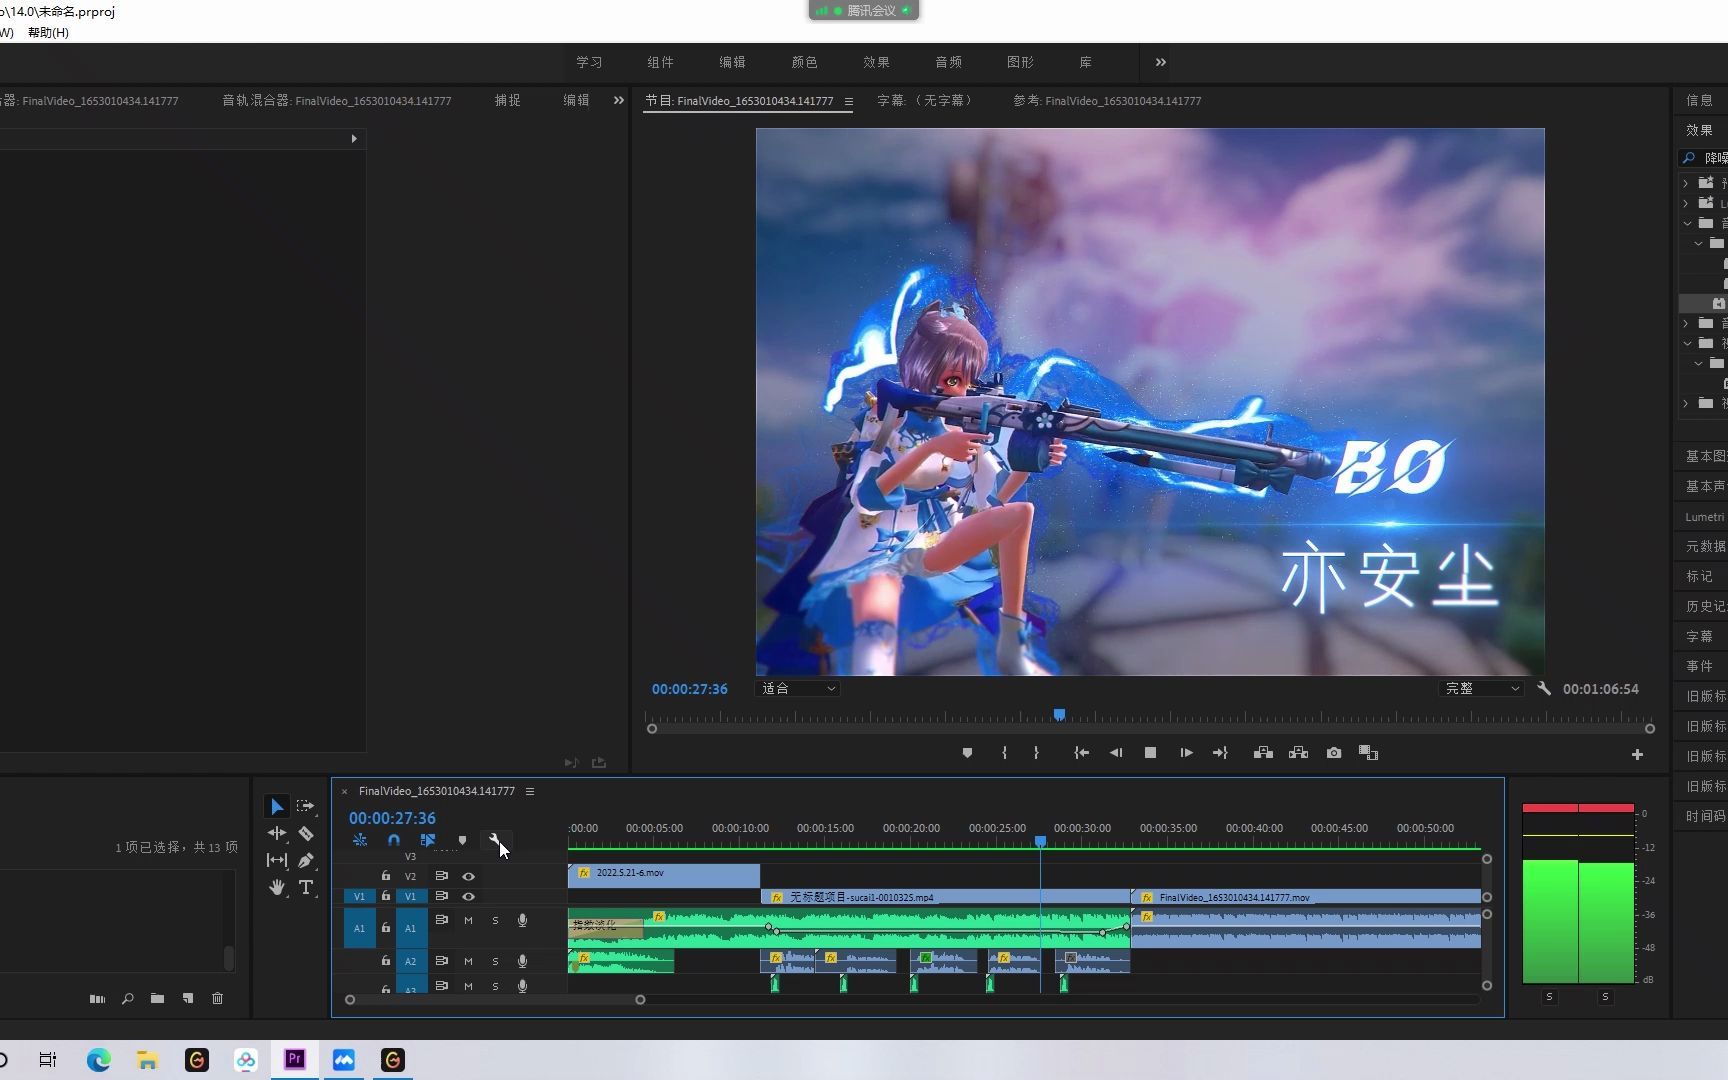Switch to 音频 workspace
1728x1080 pixels.
coord(949,62)
